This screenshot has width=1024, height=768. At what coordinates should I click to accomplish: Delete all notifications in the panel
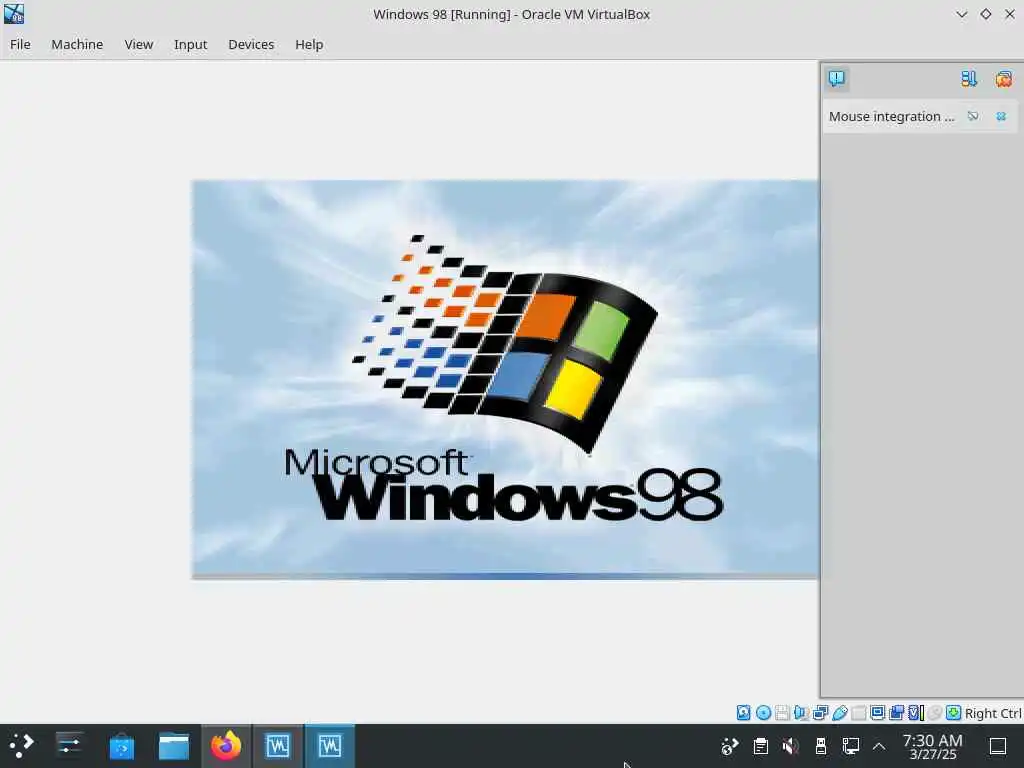(x=1004, y=79)
